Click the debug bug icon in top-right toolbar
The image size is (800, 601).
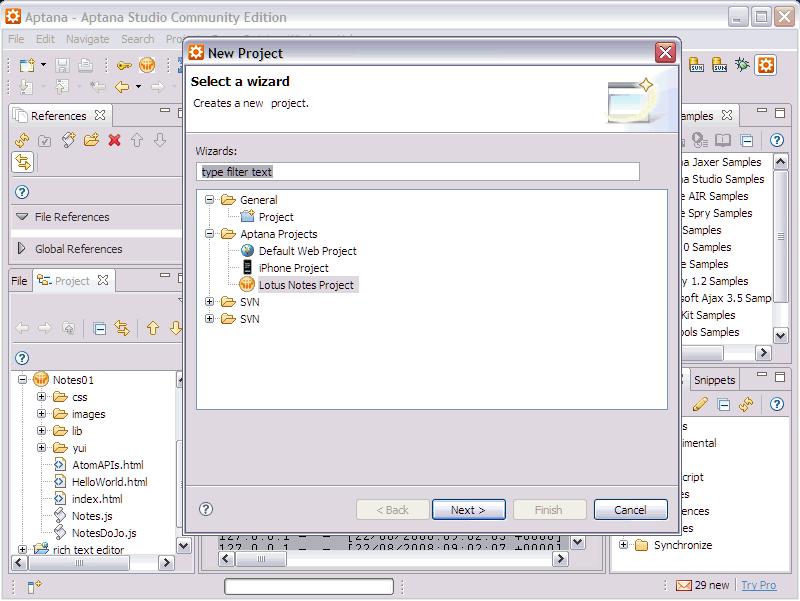point(742,65)
